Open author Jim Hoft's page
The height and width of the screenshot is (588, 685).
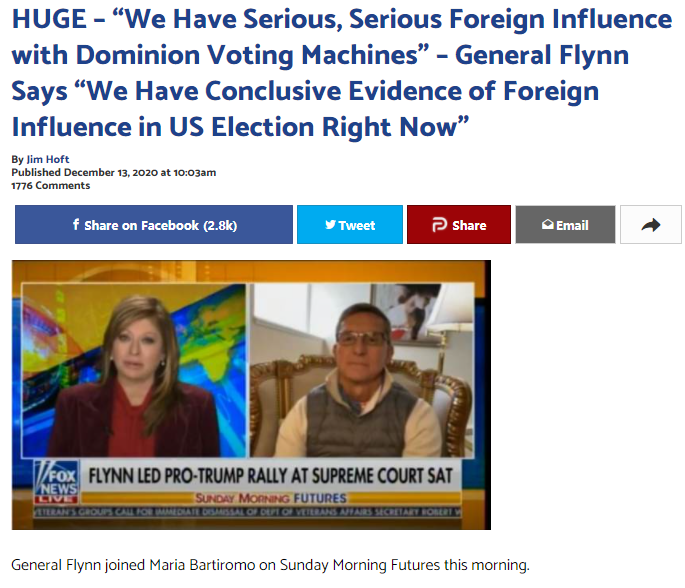coord(48,159)
